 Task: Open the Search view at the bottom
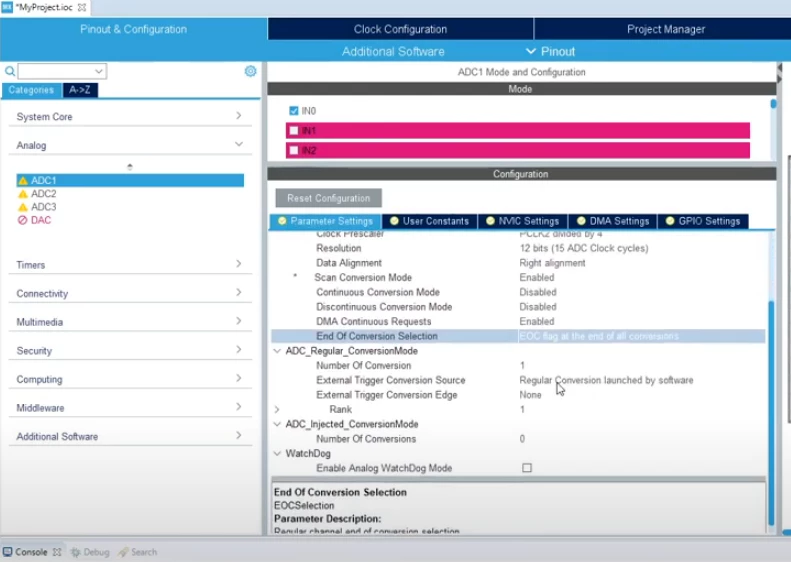coord(138,552)
